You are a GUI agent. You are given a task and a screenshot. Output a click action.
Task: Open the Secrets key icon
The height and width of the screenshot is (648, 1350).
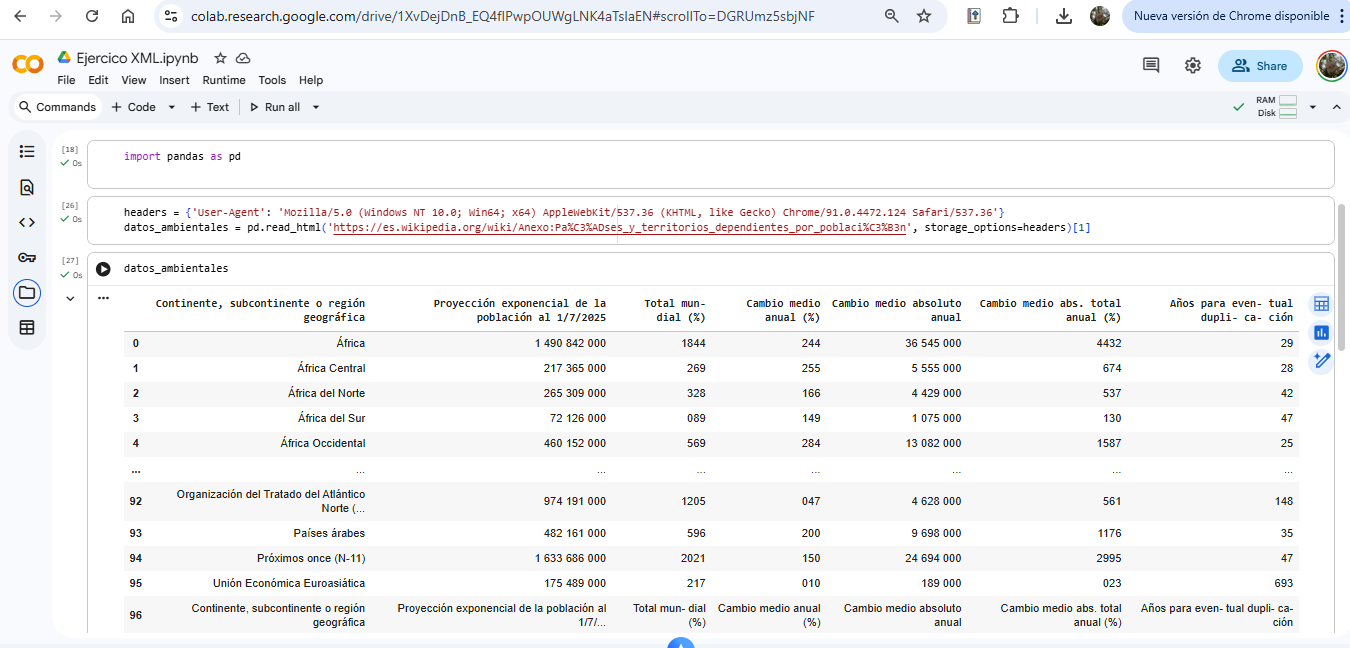(x=27, y=257)
